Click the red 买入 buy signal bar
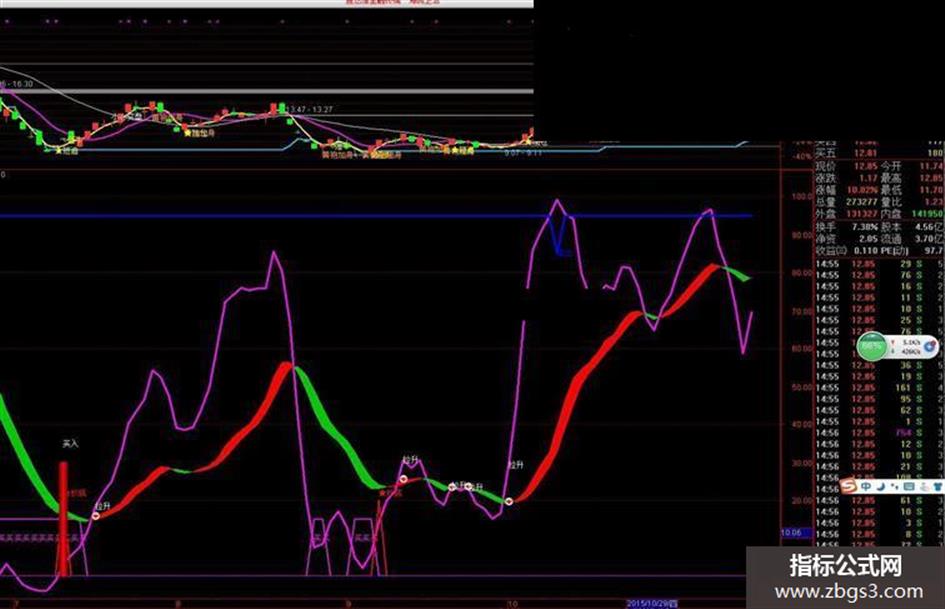The height and width of the screenshot is (609, 945). click(x=63, y=519)
